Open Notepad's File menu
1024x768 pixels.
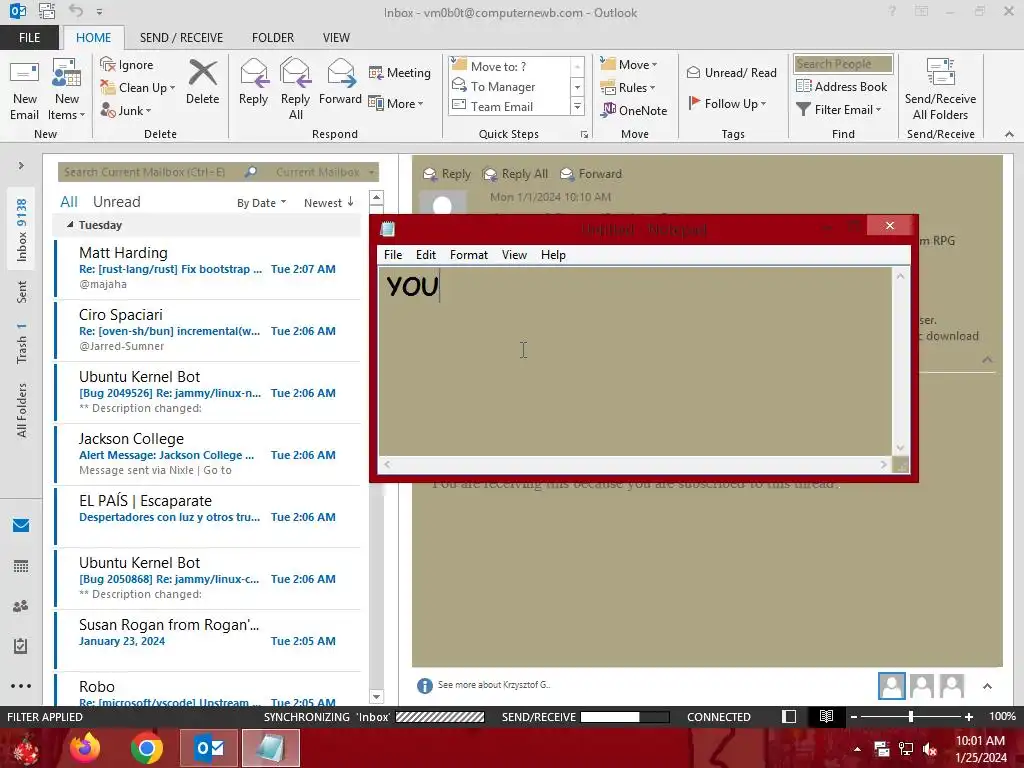(392, 255)
